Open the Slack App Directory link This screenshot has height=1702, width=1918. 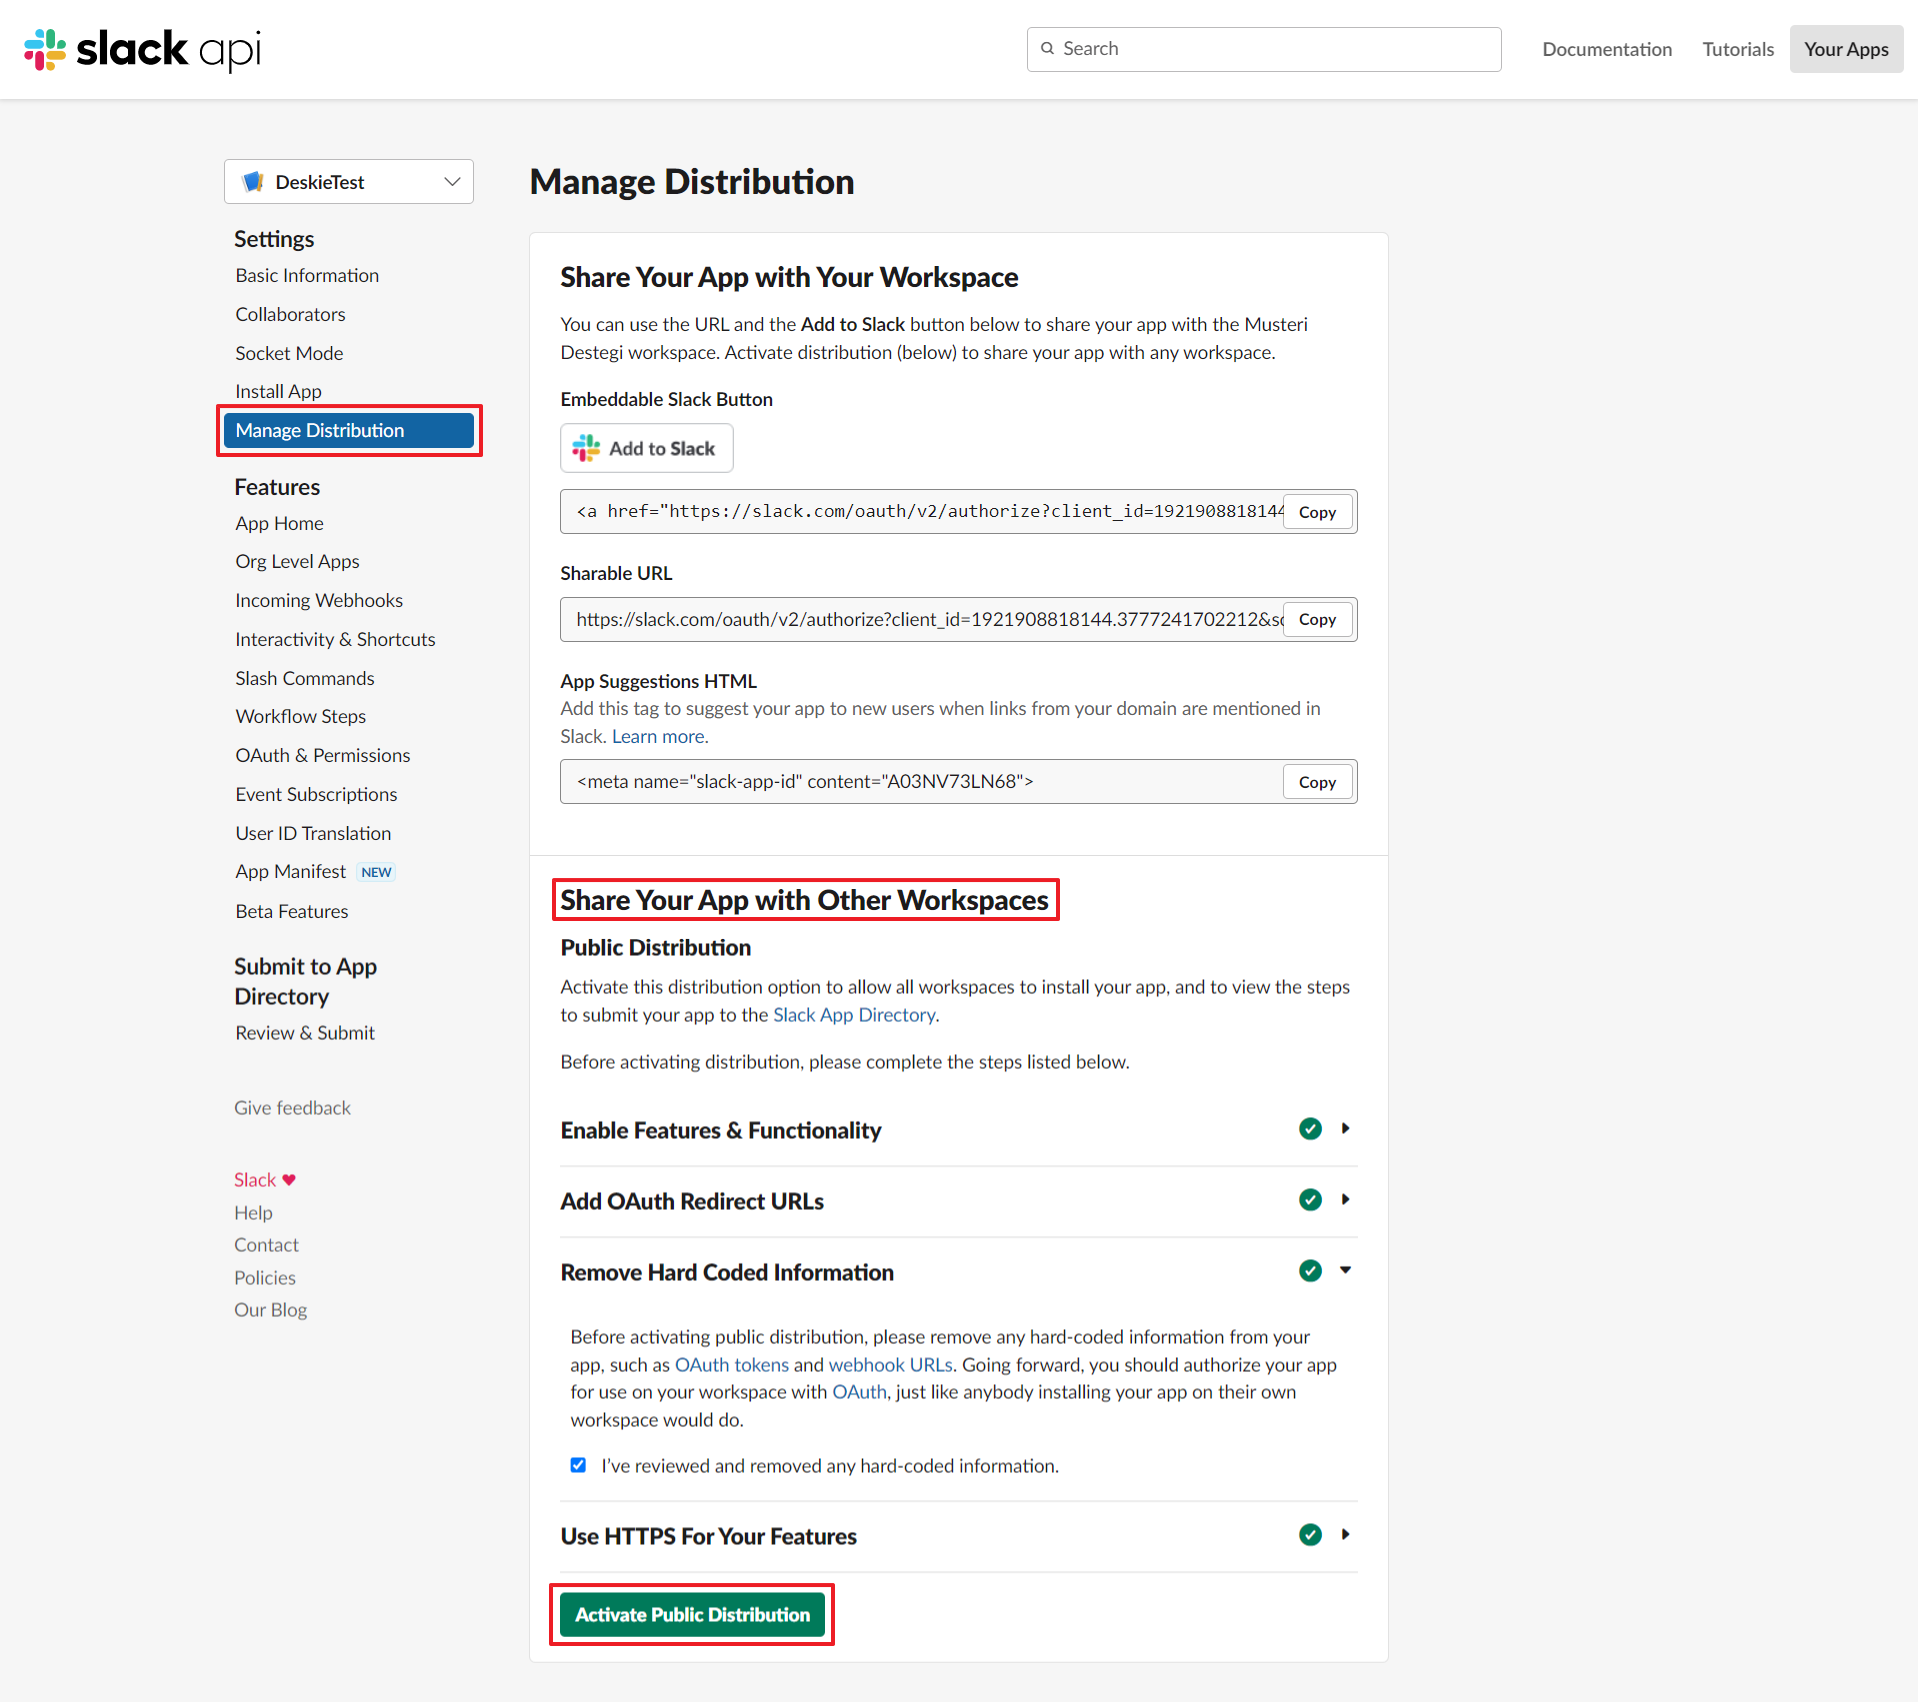(x=854, y=1014)
